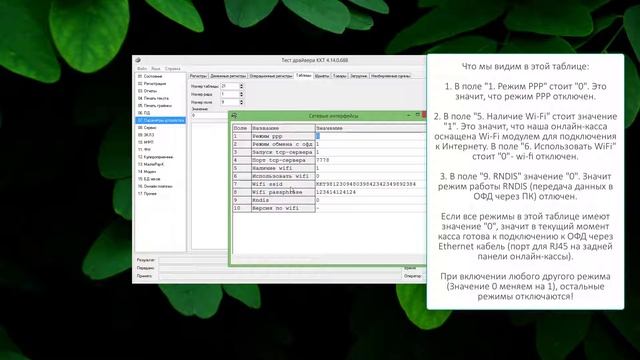Viewport: 640px width, 360px height.
Task: Select 04 Печать текста in the sidebar
Action: [153, 98]
